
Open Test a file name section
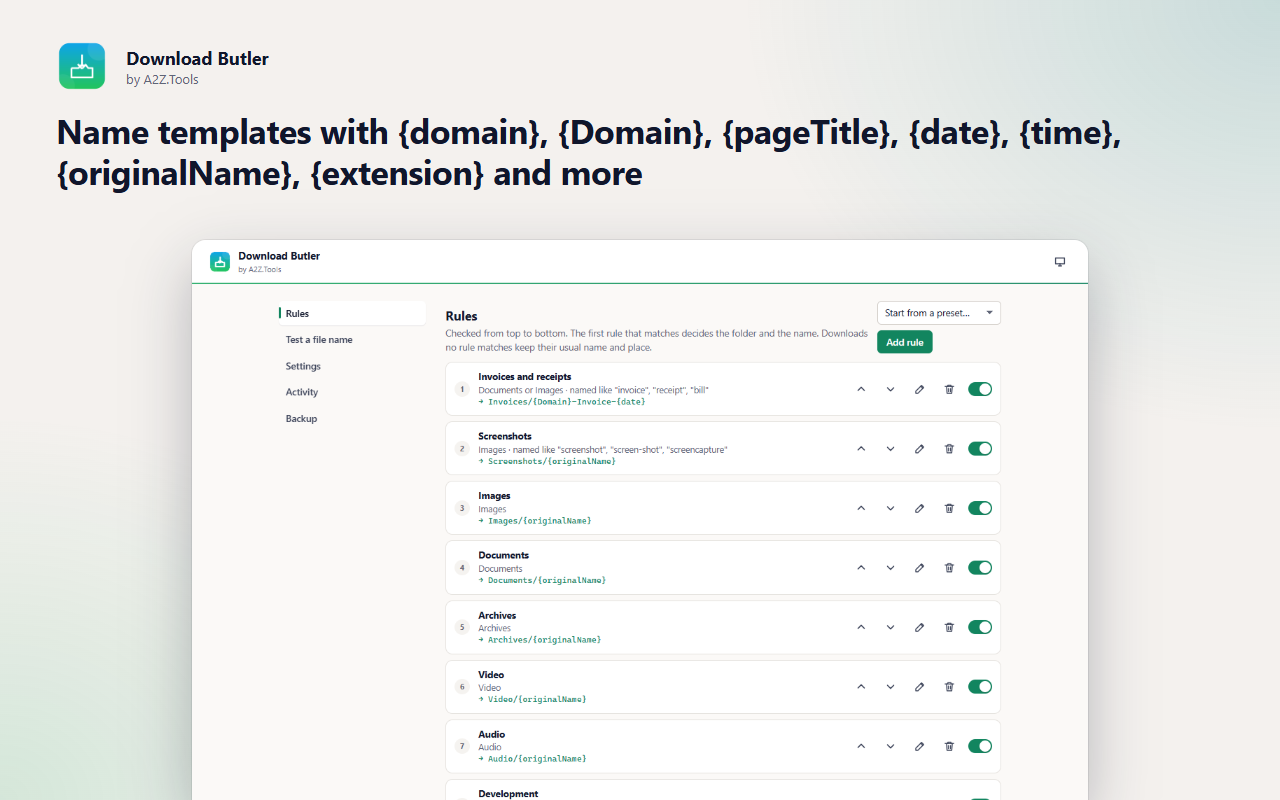click(x=352, y=340)
